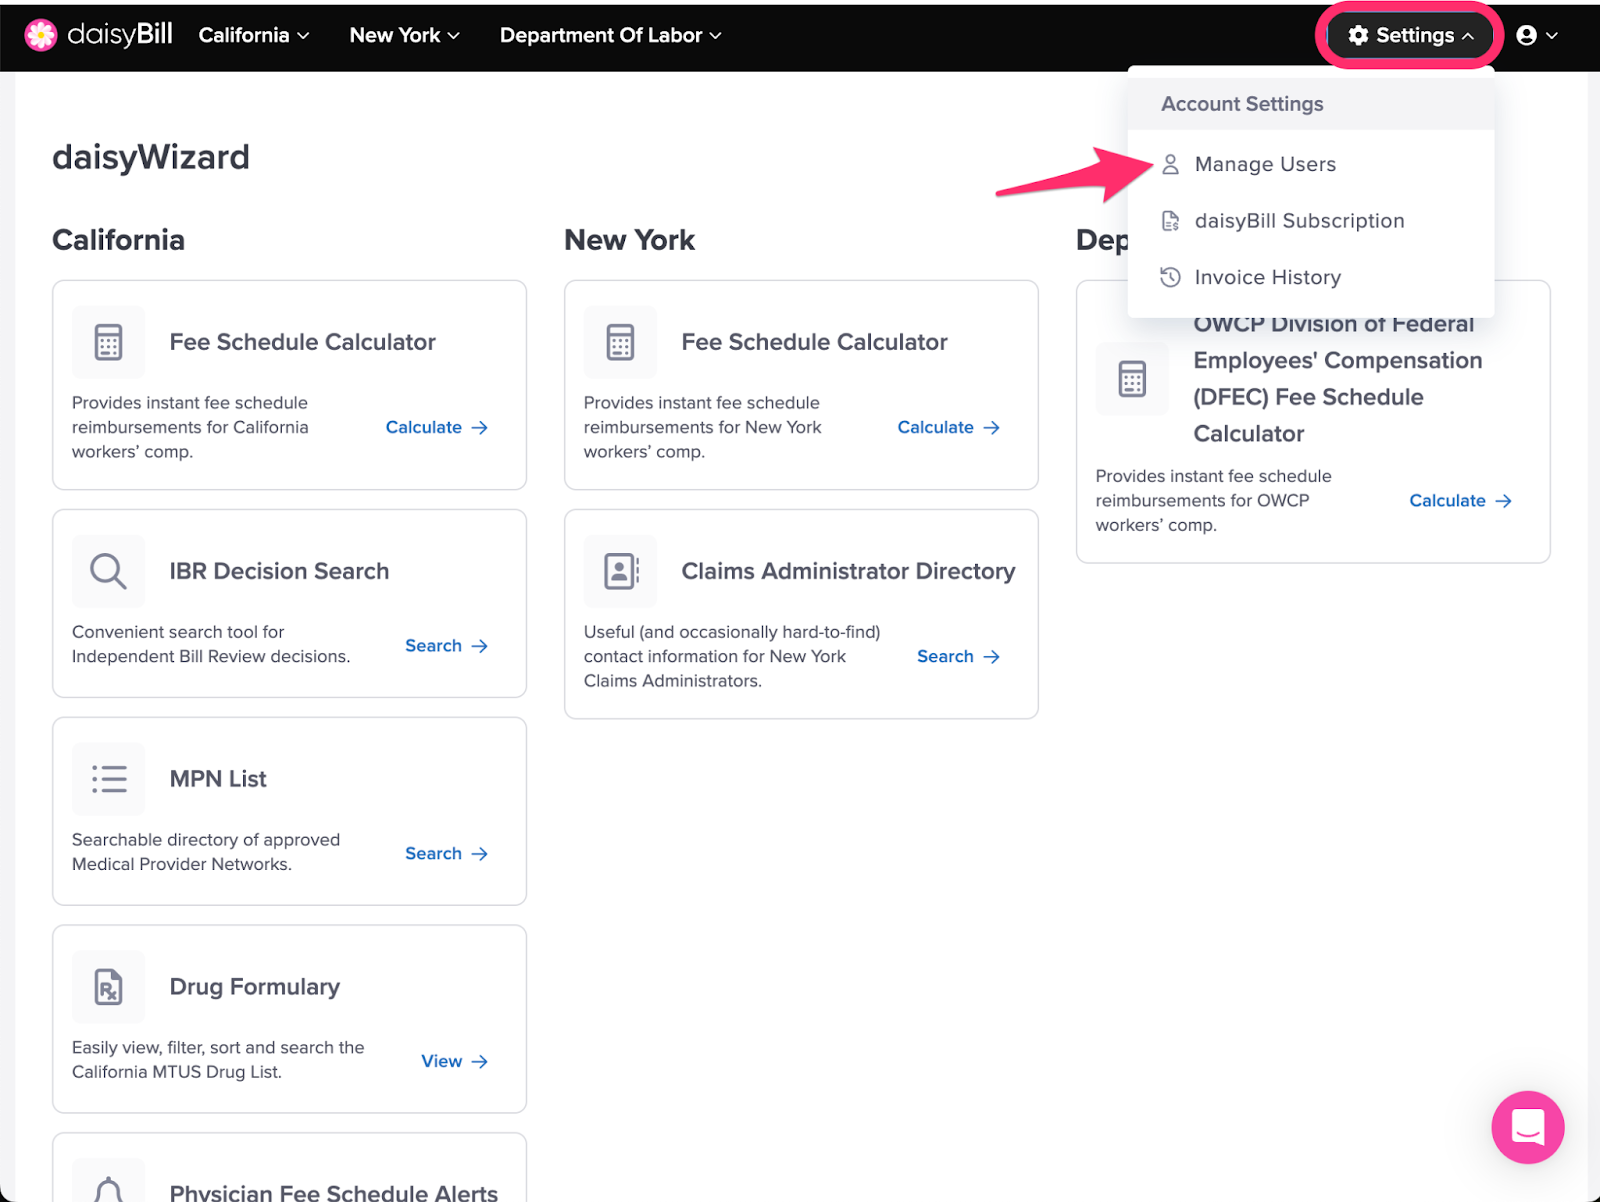Click the Manage Users person icon
The width and height of the screenshot is (1600, 1202).
[x=1169, y=164]
